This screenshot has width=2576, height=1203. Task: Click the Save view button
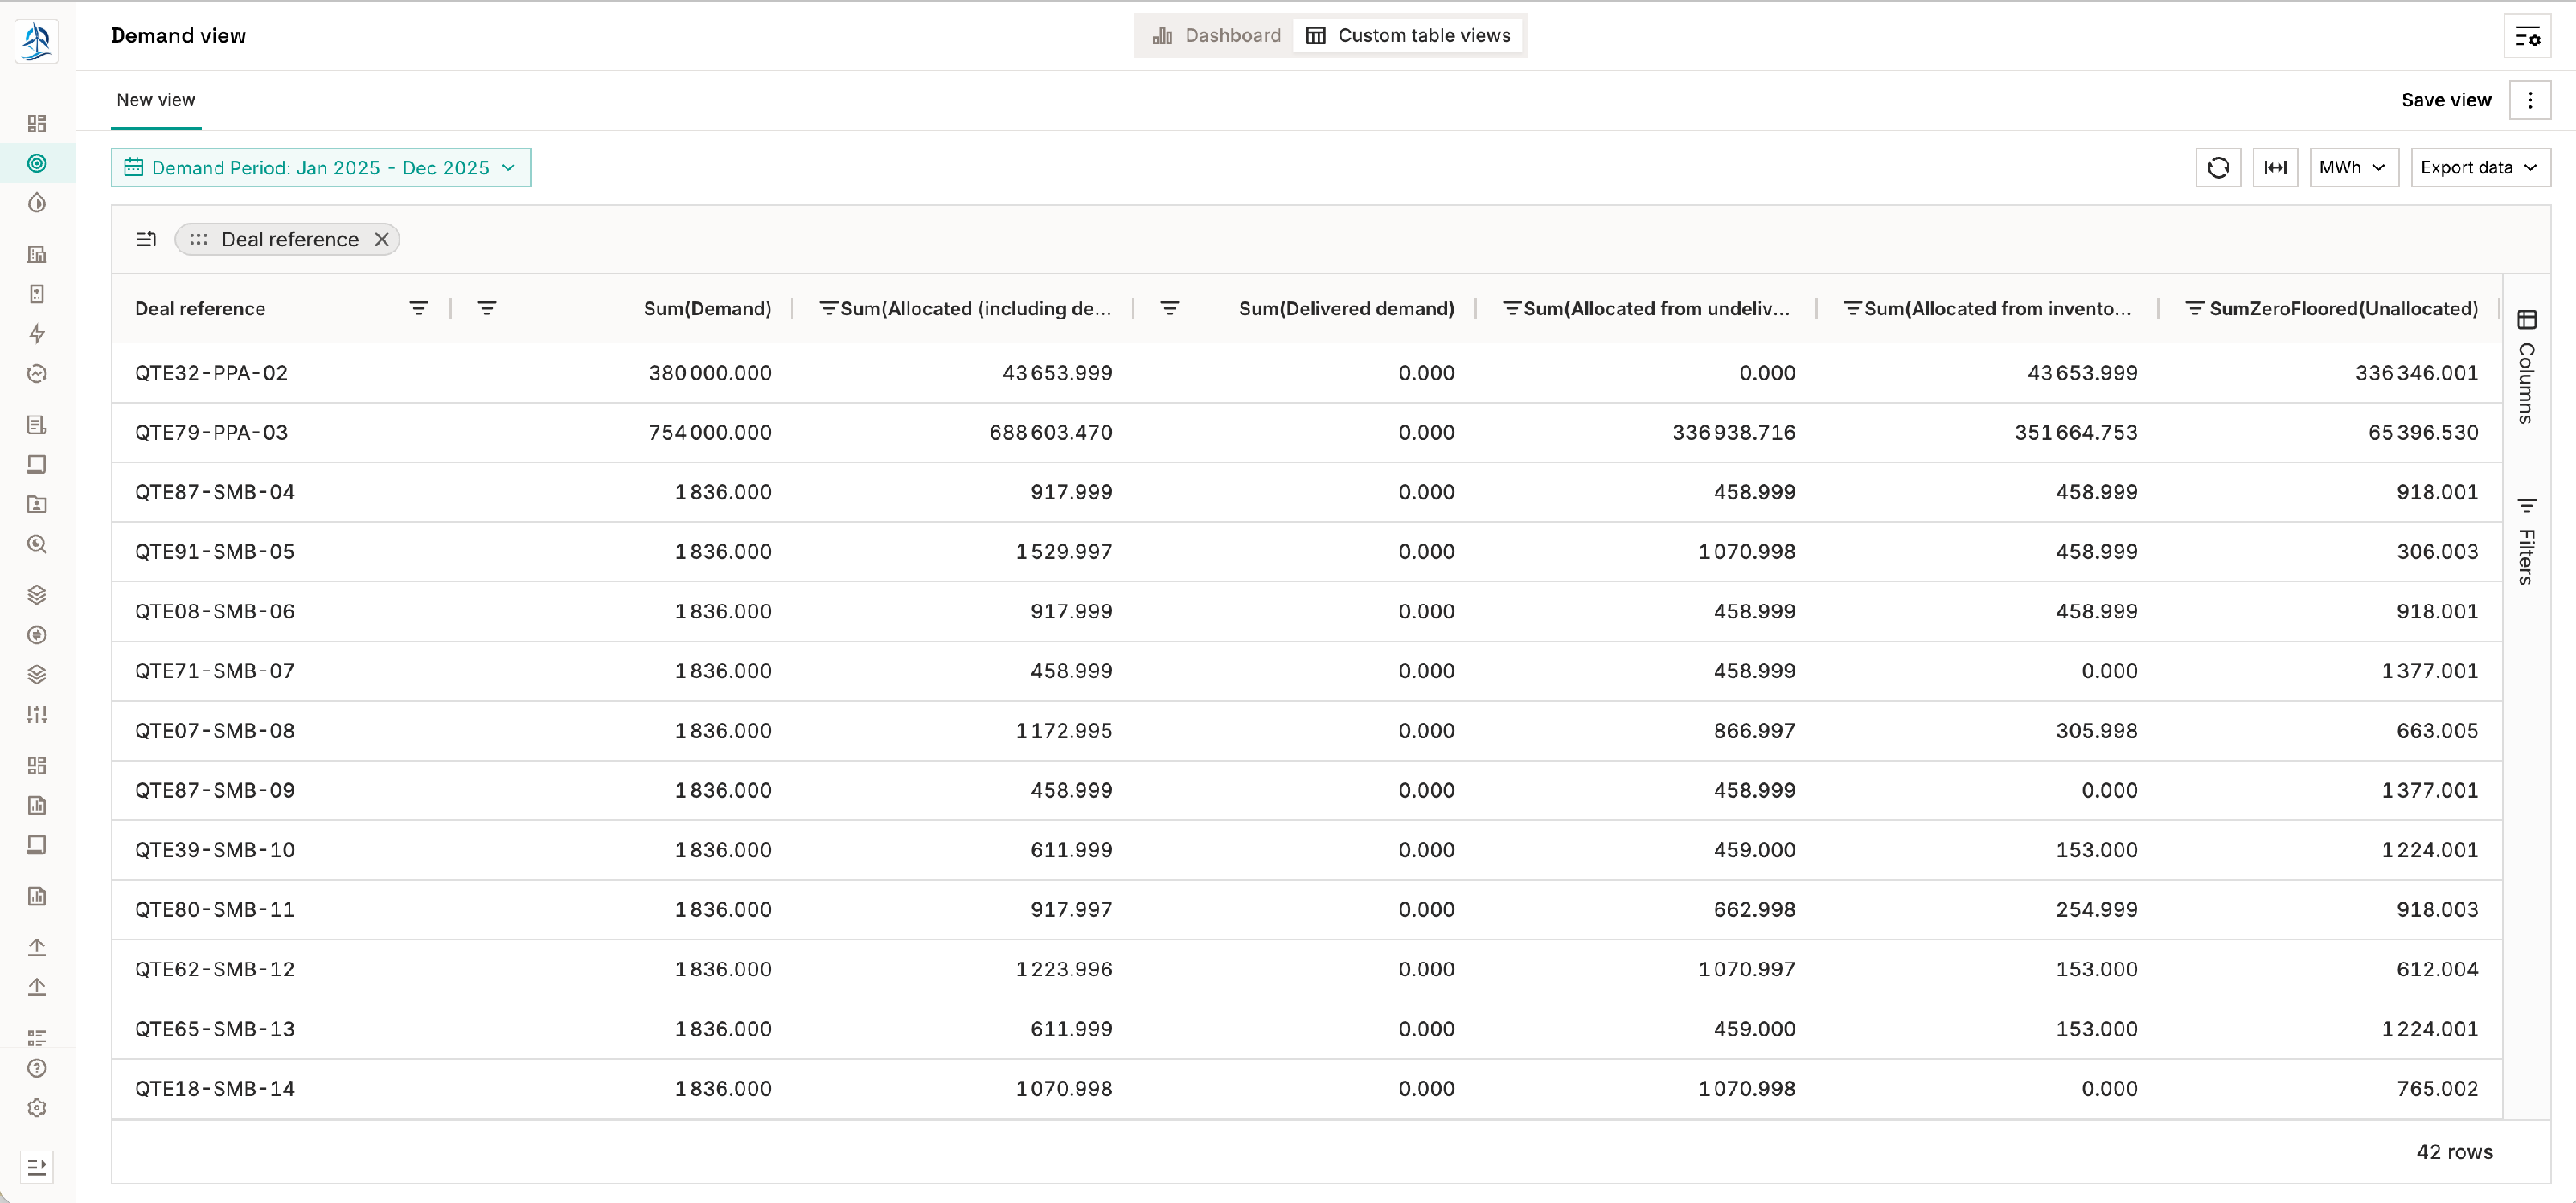[2446, 100]
